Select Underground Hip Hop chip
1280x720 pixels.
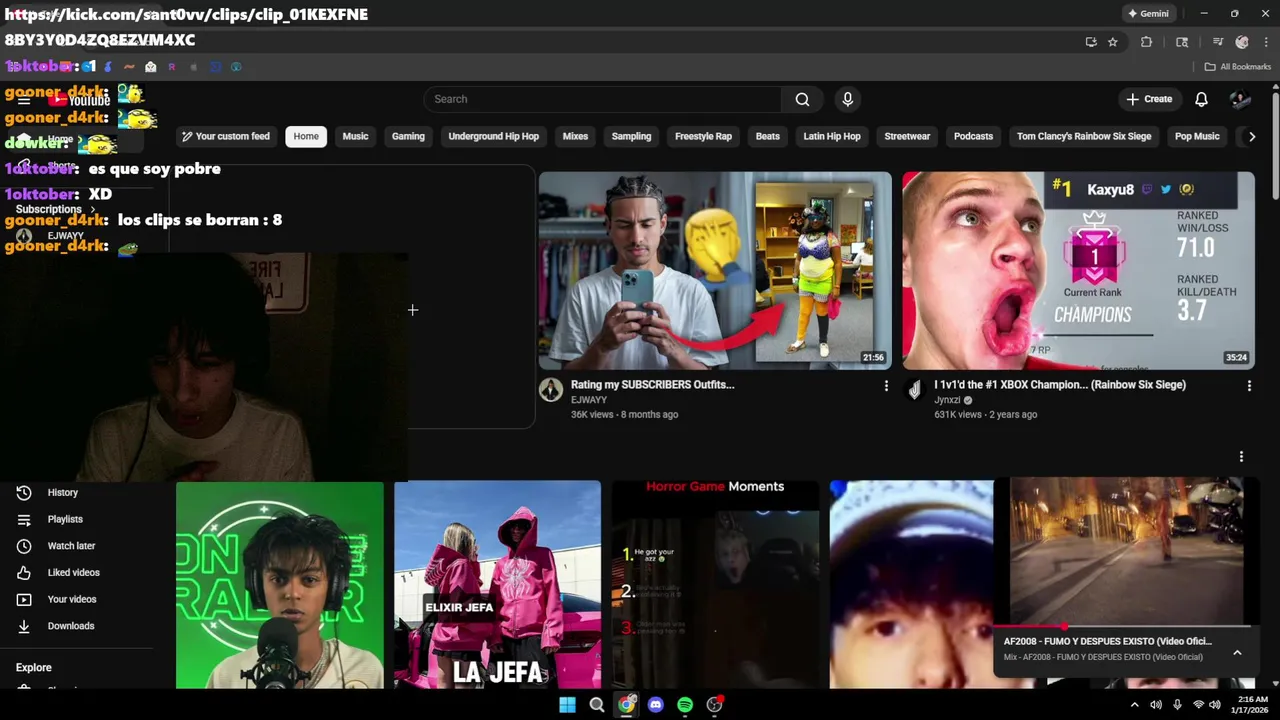(x=493, y=136)
